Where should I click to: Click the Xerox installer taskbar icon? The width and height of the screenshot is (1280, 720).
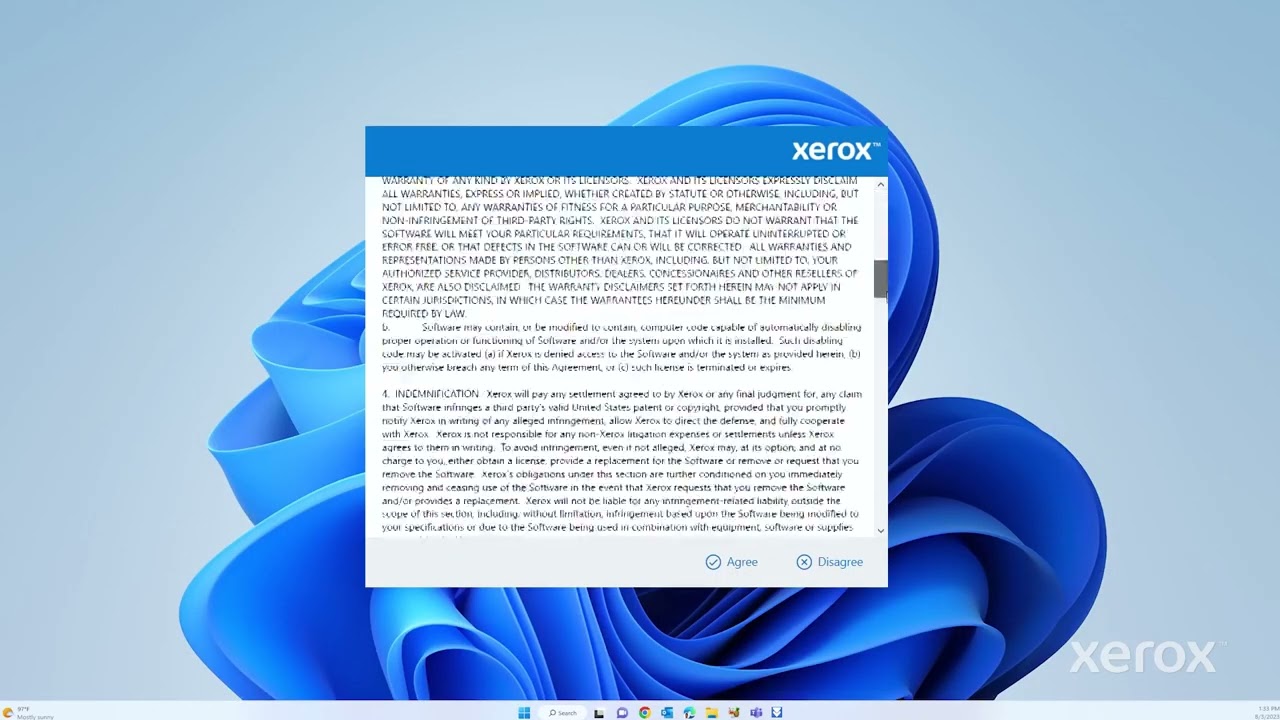(777, 713)
